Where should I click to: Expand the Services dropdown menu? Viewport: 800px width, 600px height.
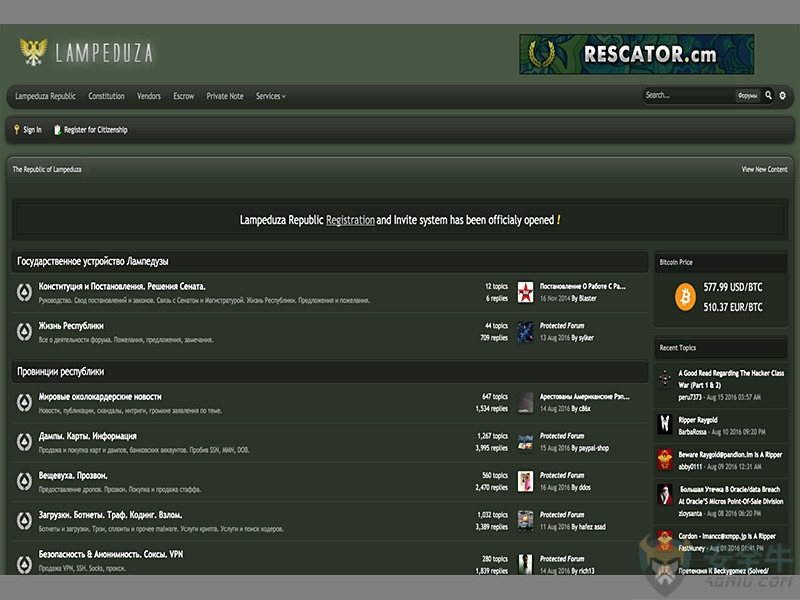point(270,96)
